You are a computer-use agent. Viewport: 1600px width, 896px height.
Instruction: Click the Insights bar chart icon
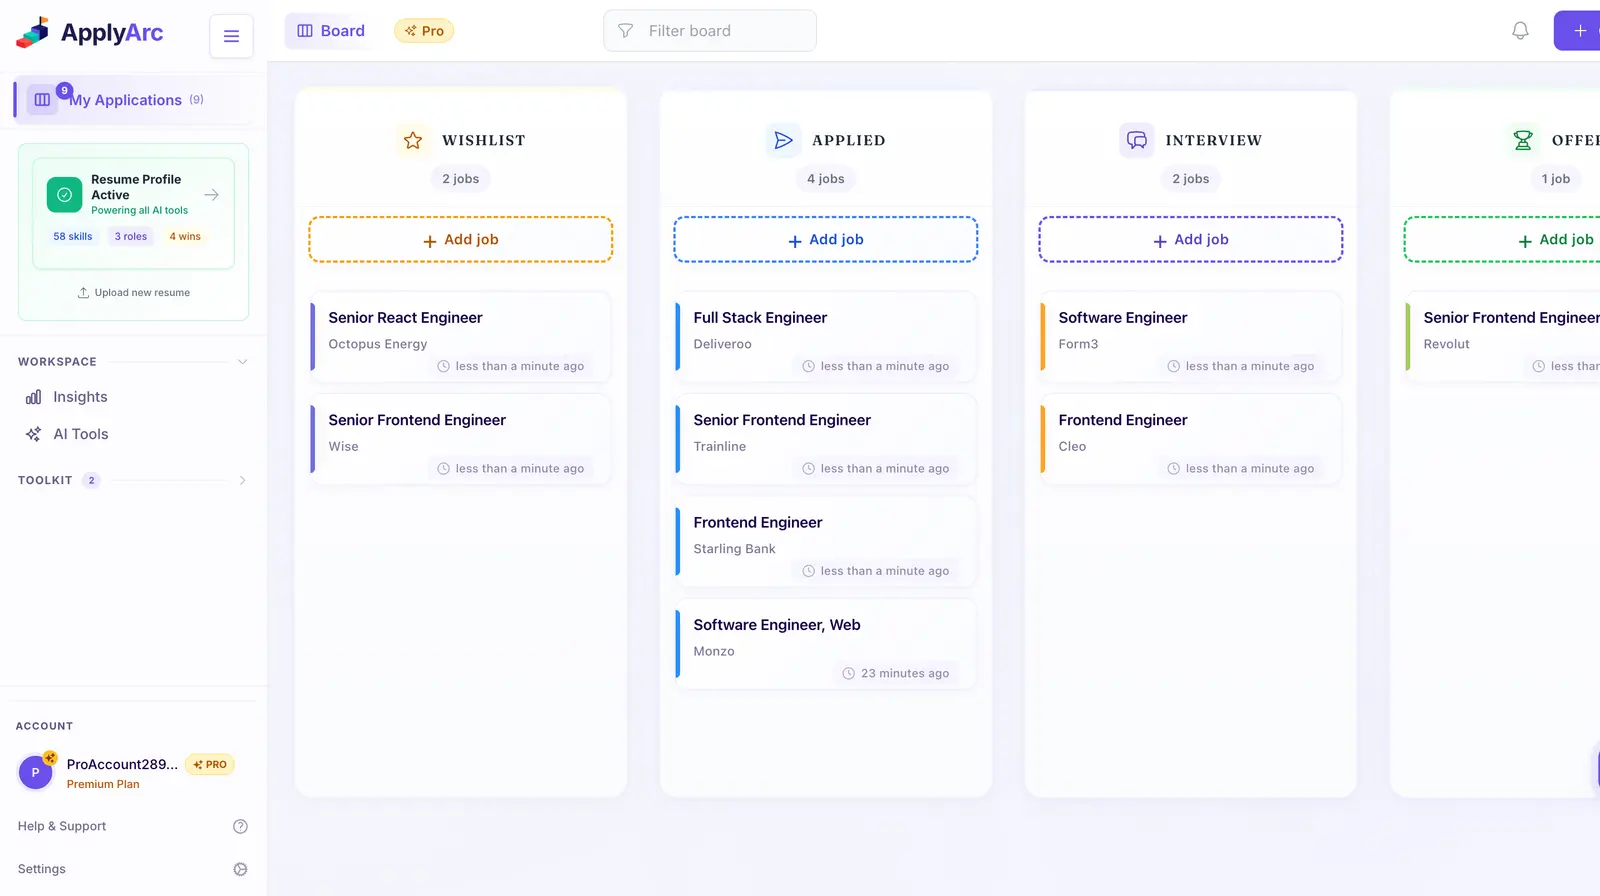[34, 397]
